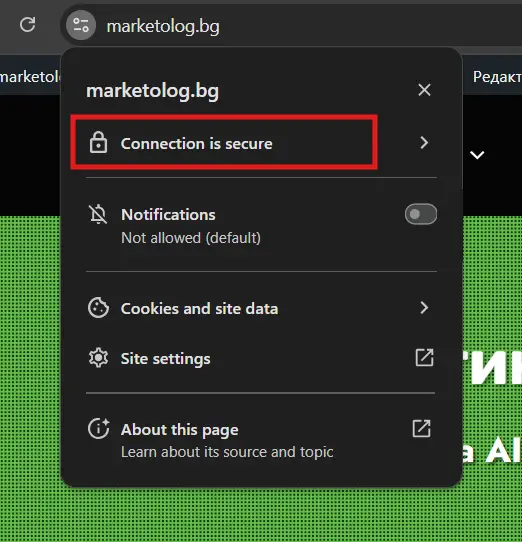Screen dimensions: 522x542
Task: Open About this page external link icon
Action: 421,429
